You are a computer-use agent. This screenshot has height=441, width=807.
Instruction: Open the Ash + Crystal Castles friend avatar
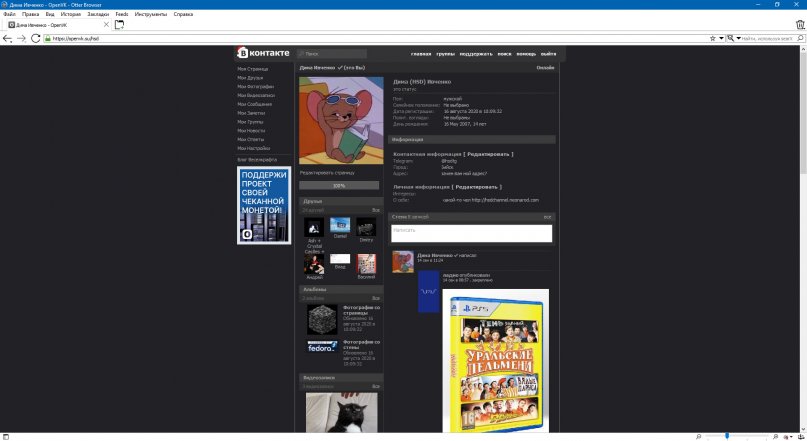coord(314,227)
